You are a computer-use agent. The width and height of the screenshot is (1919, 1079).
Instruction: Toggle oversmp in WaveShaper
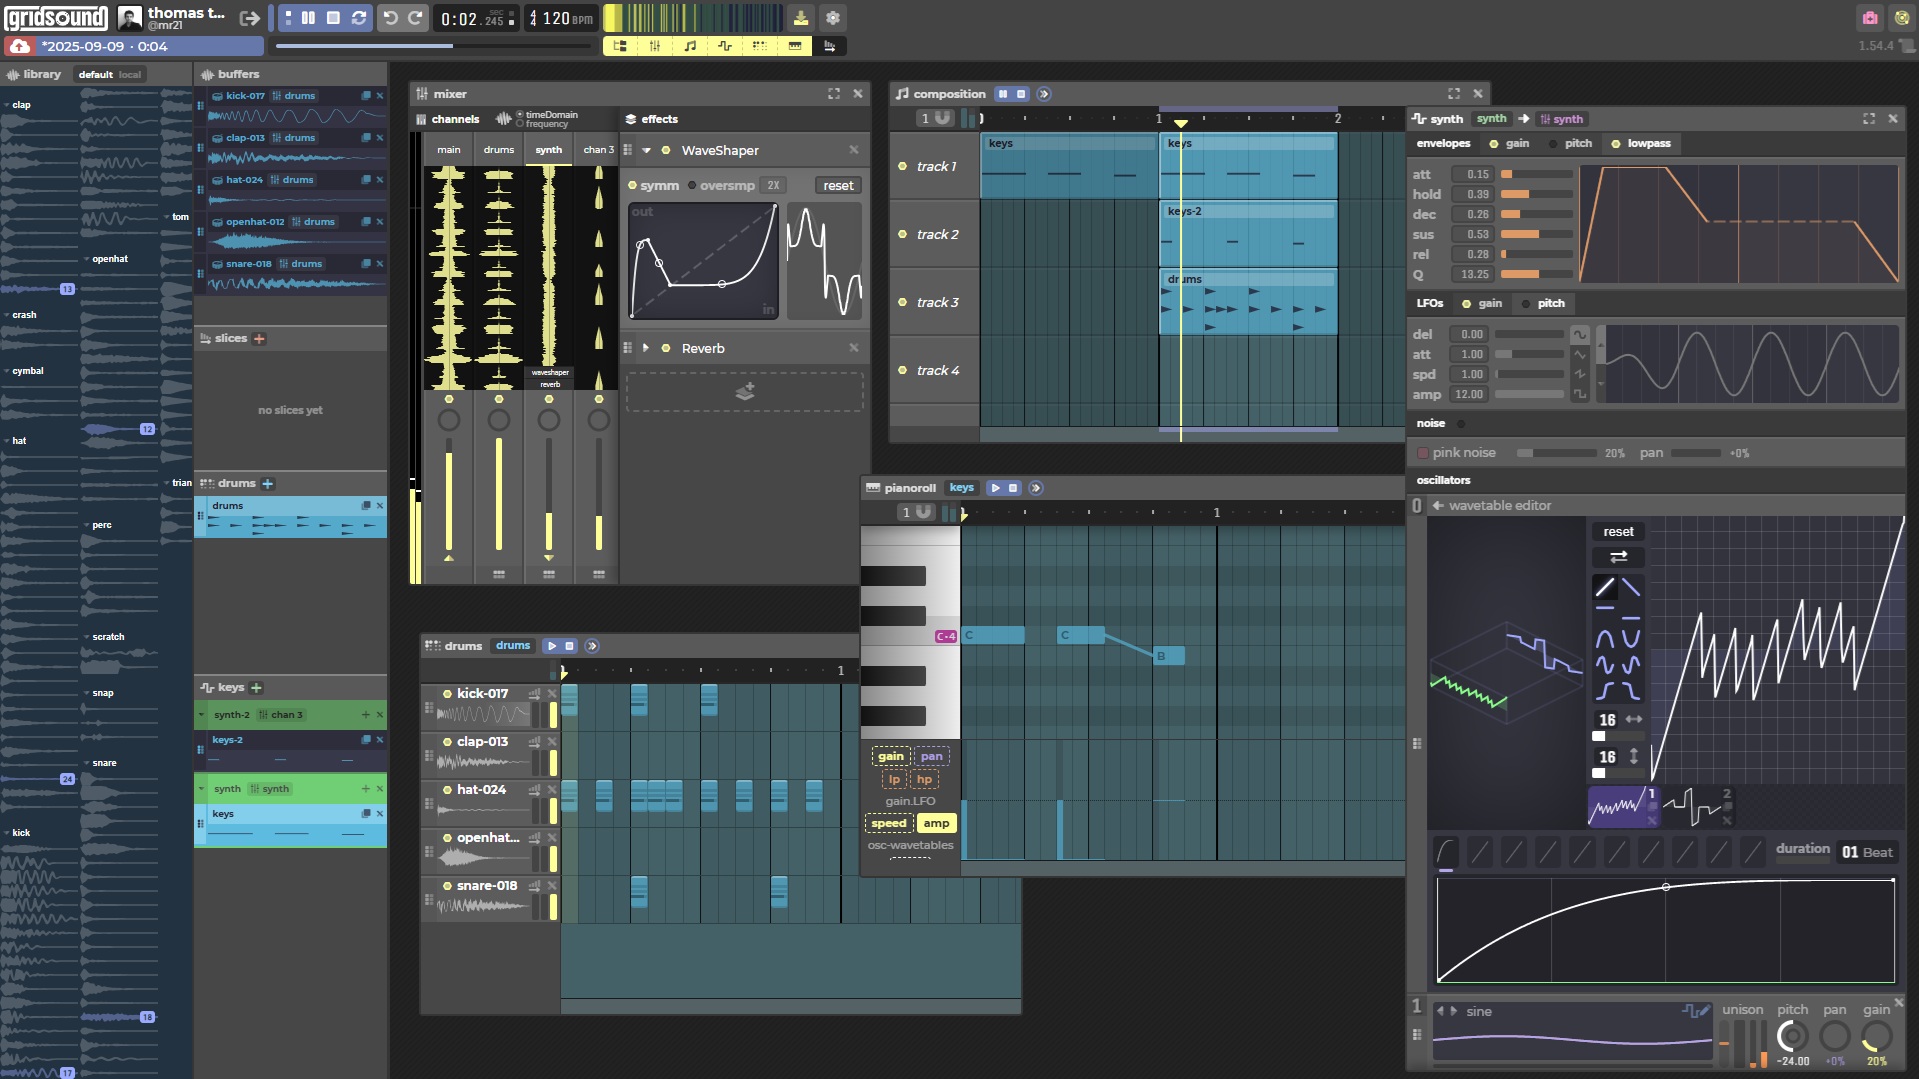pos(721,186)
